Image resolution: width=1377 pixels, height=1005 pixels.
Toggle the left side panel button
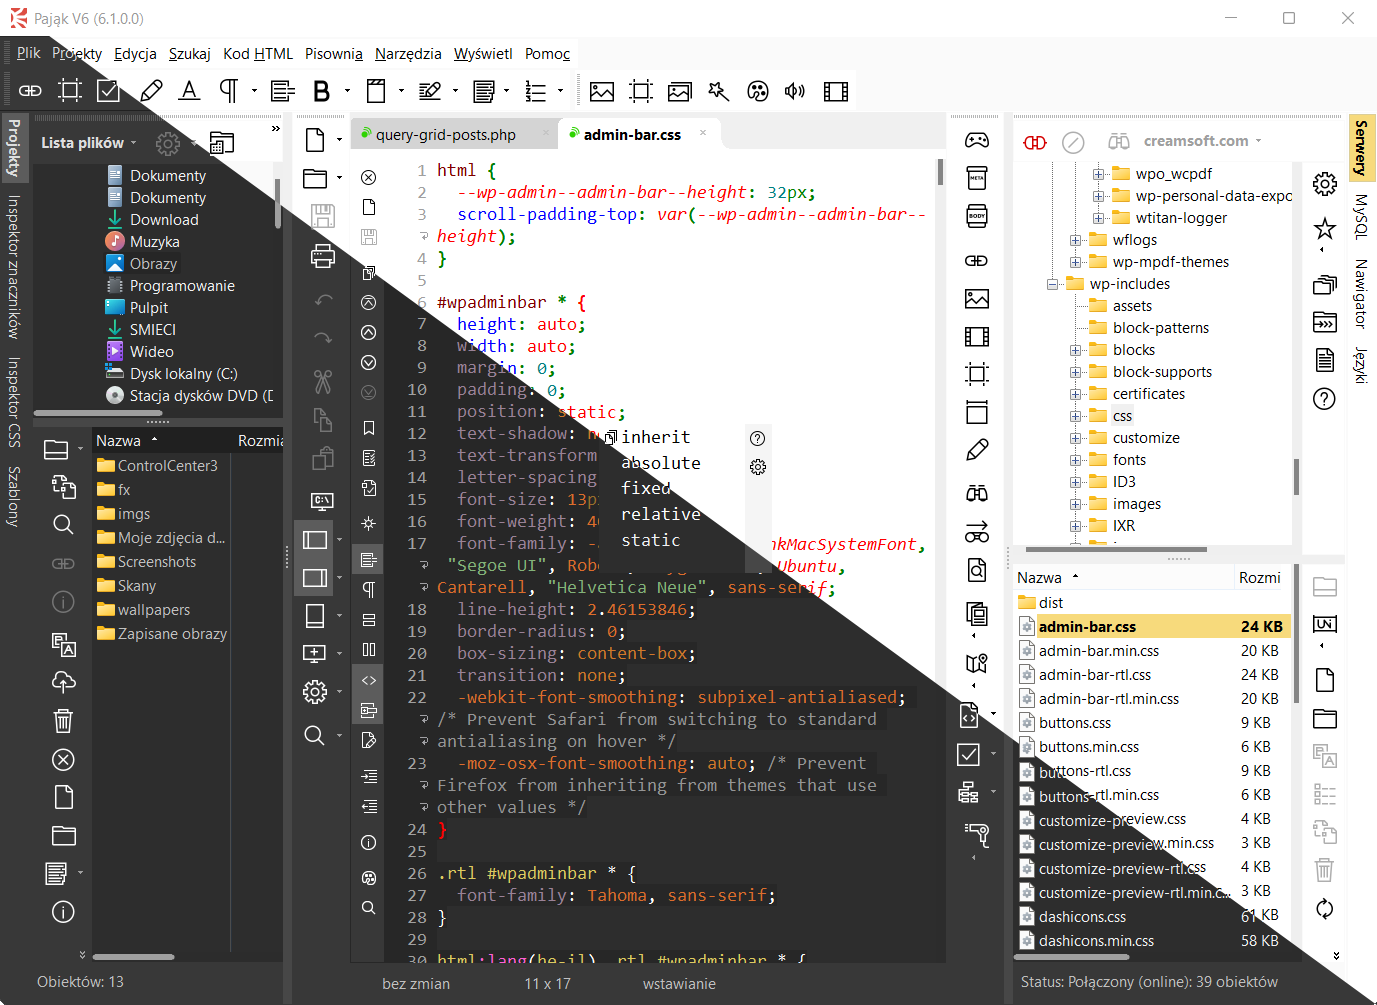point(315,540)
